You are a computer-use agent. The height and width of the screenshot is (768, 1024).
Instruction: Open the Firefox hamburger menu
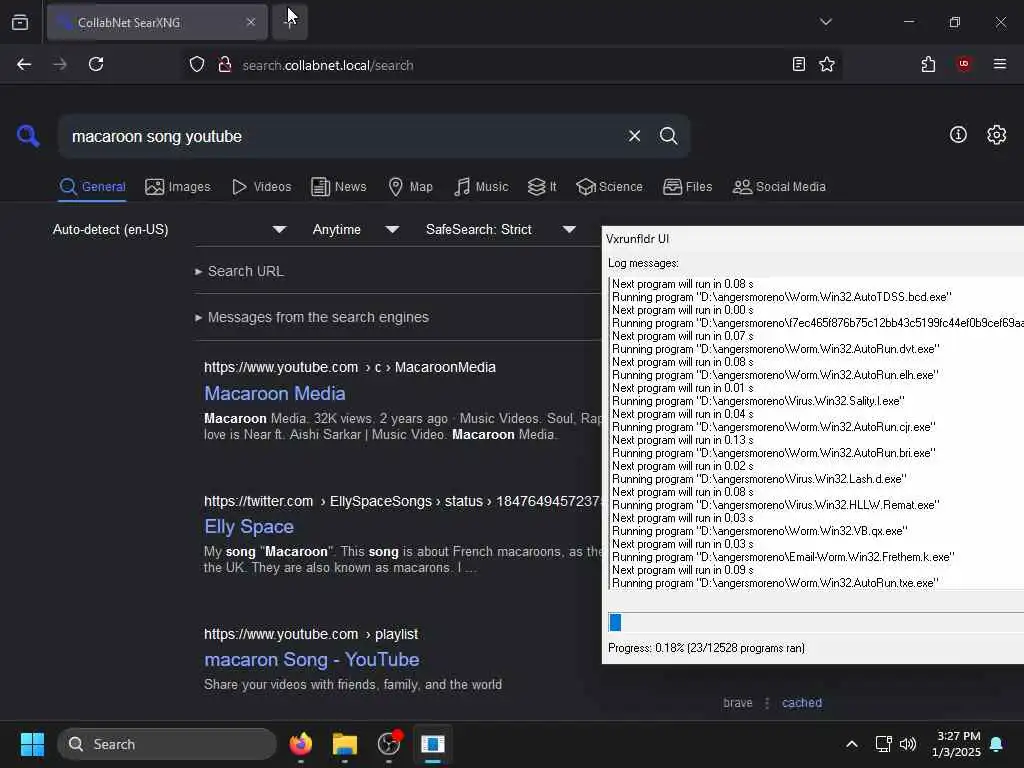(x=999, y=64)
